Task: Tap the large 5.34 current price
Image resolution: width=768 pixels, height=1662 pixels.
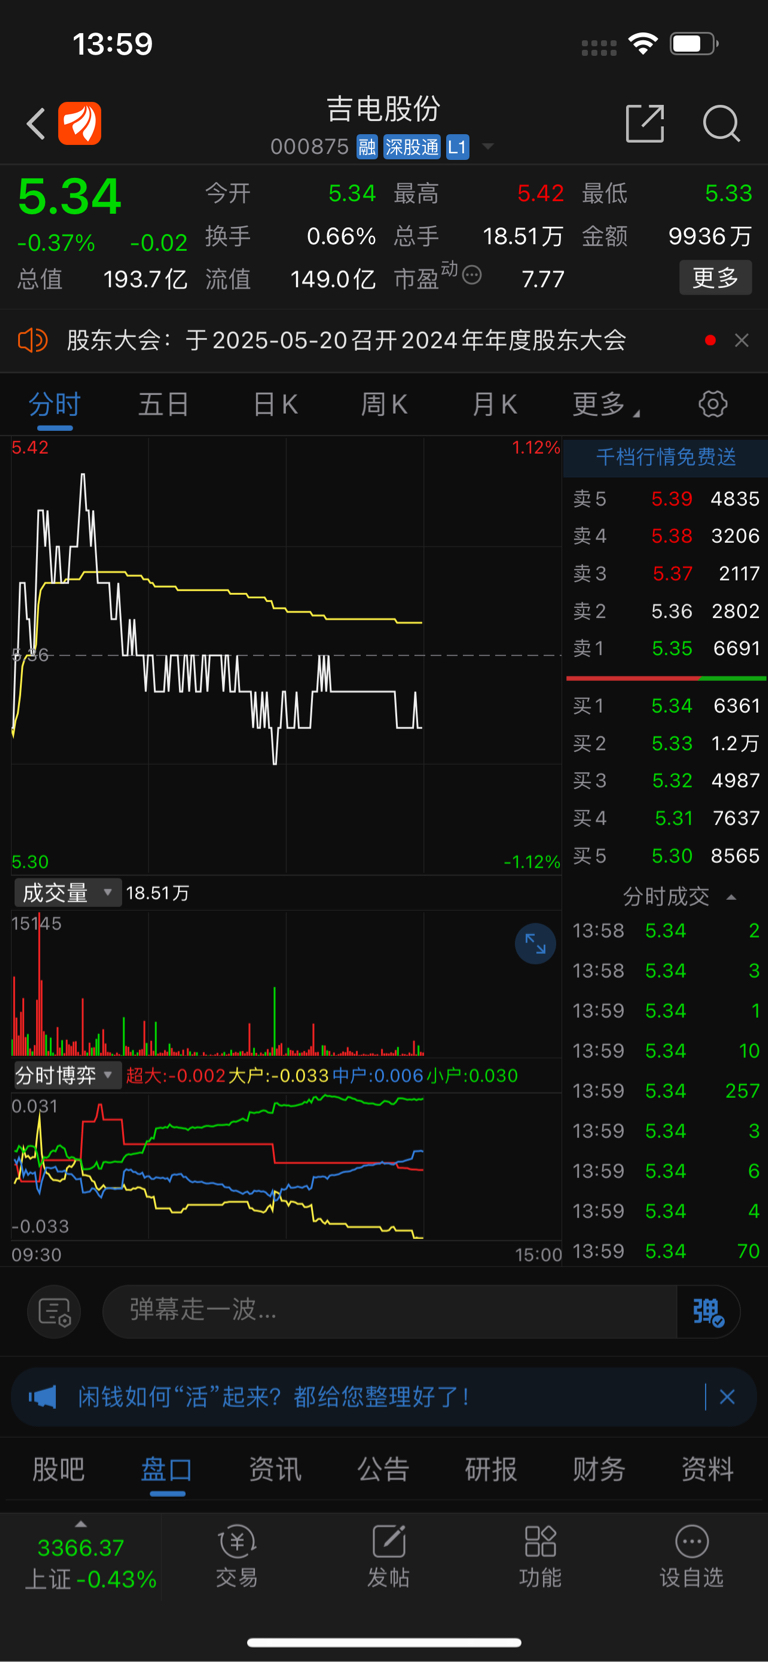Action: [x=70, y=197]
